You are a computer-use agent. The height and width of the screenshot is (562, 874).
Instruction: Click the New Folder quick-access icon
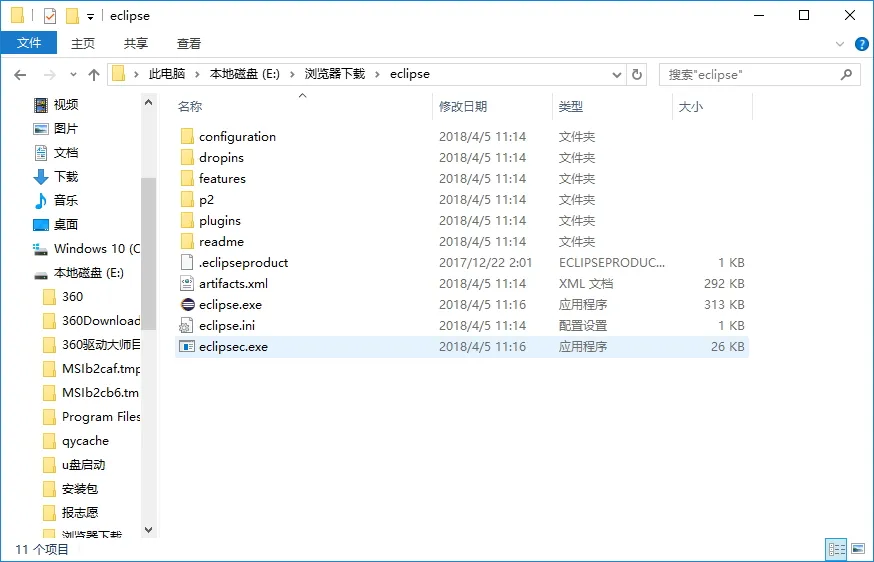pyautogui.click(x=72, y=16)
